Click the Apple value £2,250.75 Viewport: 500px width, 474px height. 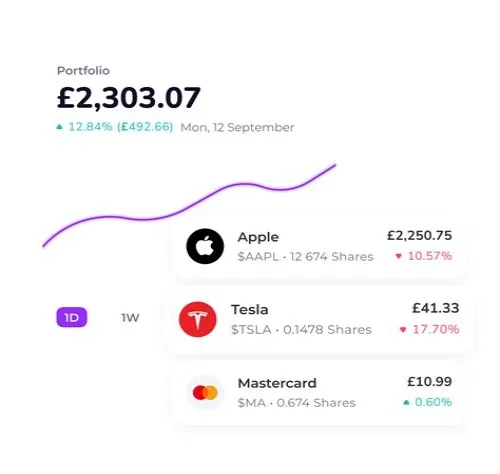[x=419, y=236]
